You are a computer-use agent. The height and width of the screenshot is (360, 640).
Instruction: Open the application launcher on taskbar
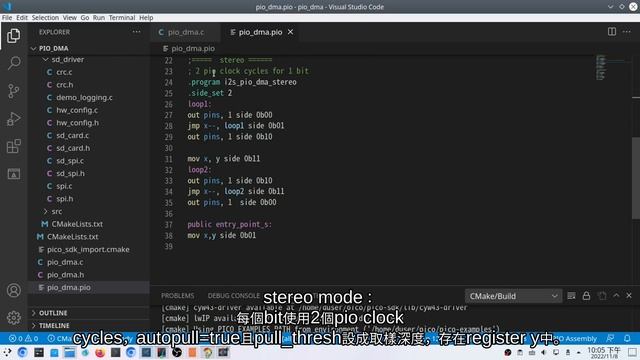7,352
